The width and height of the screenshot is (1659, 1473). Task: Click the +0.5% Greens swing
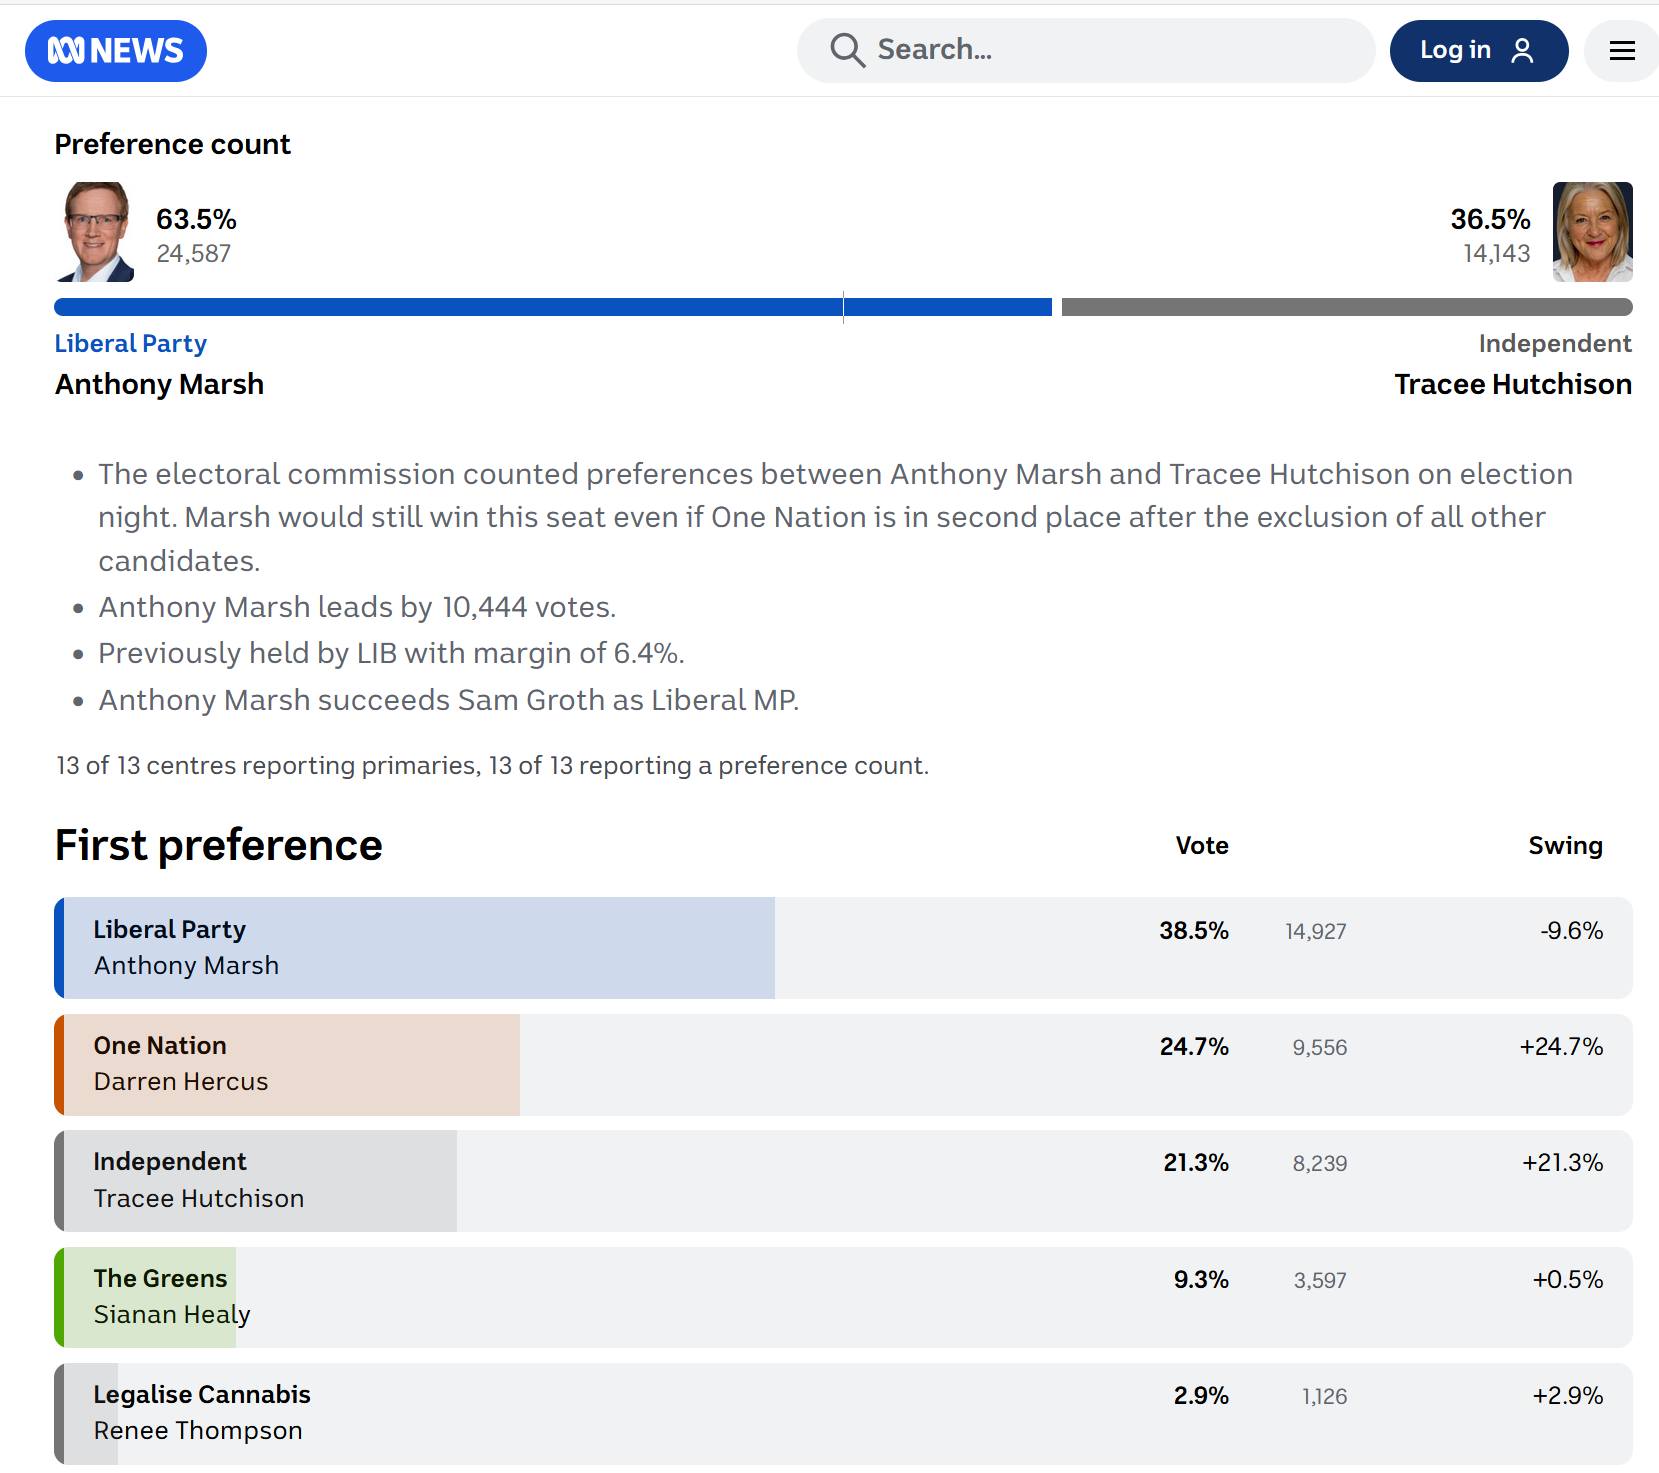1568,1280
